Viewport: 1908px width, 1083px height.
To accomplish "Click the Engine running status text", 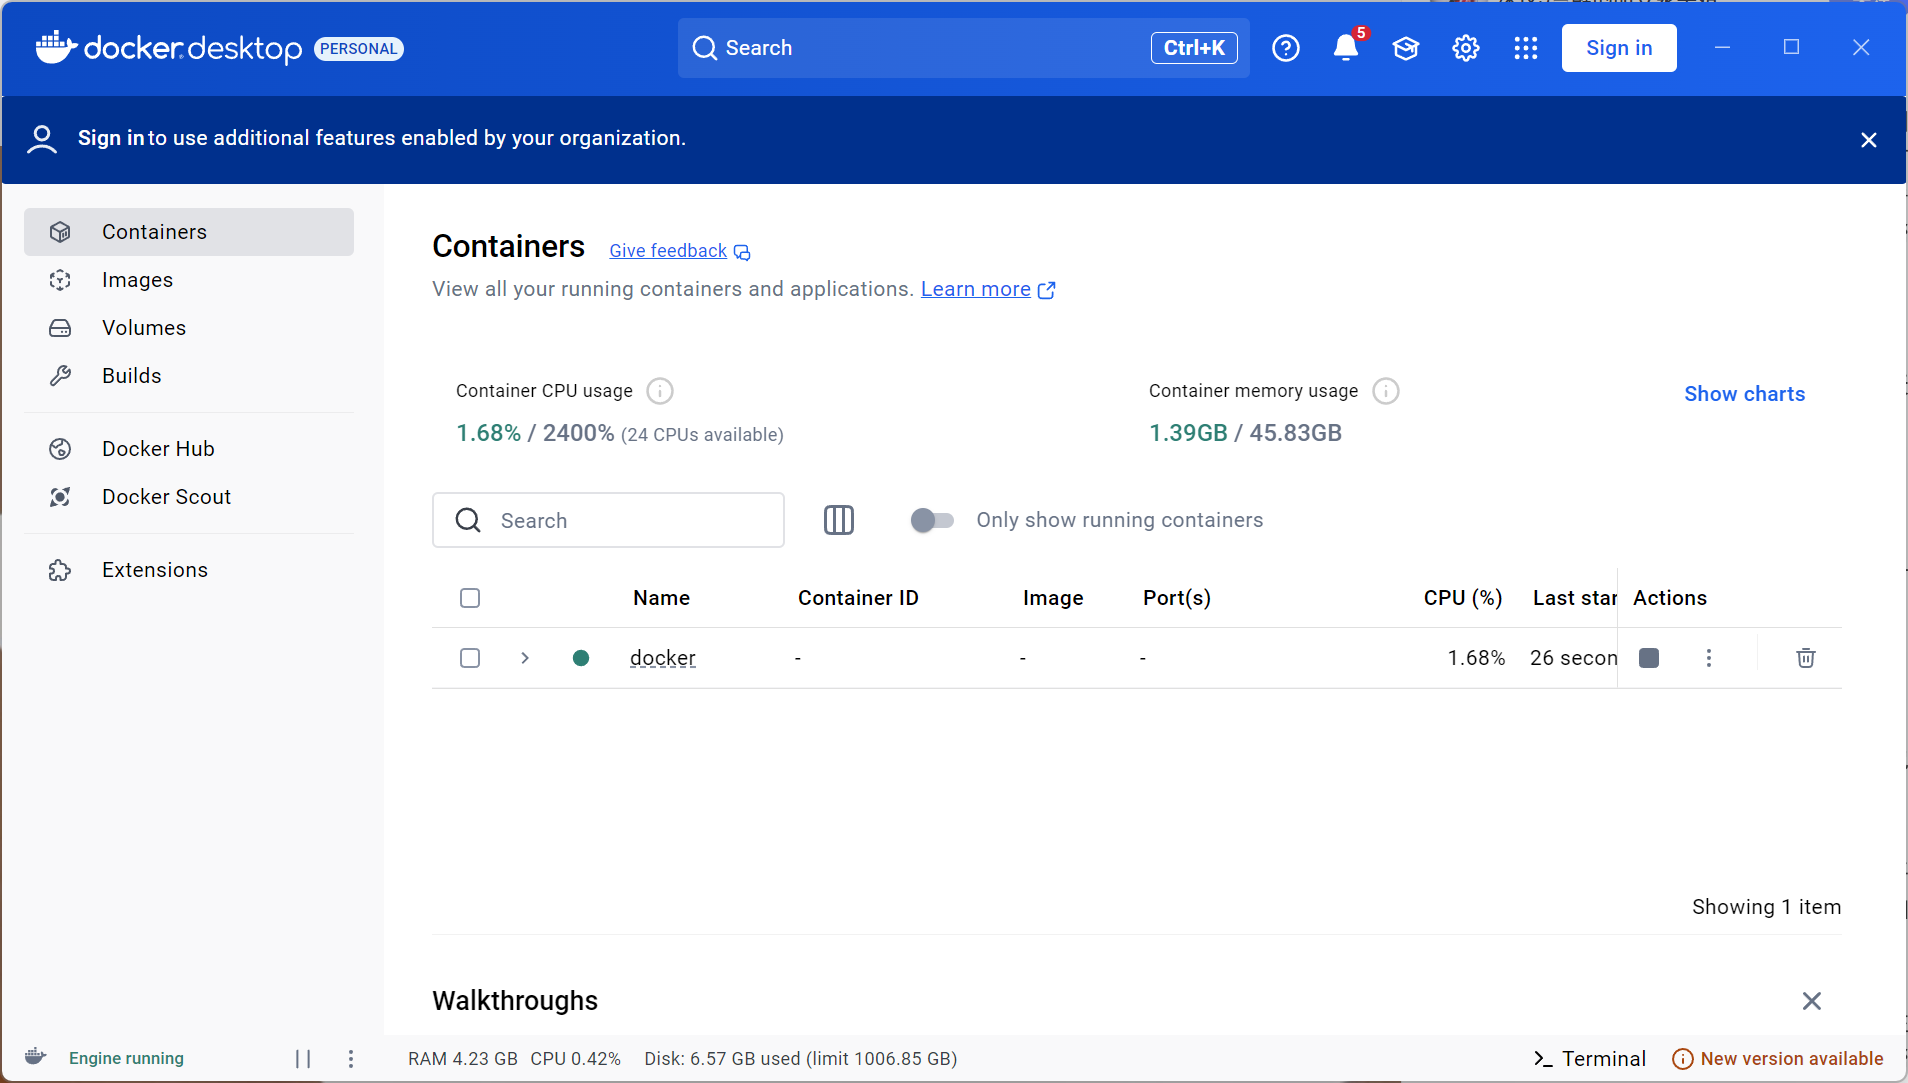I will pos(126,1059).
